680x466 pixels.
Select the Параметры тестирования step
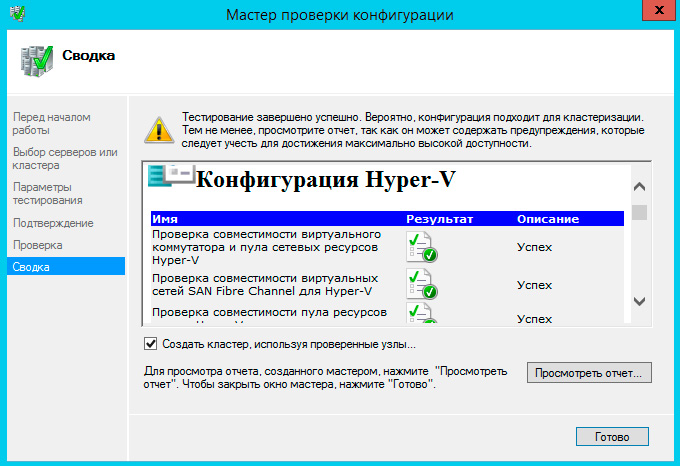coord(48,194)
